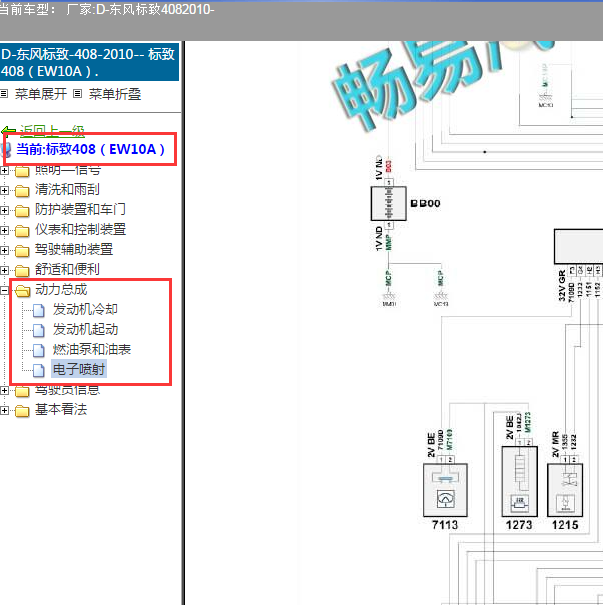Click the open 动力总成 folder icon
Viewport: 603px width, 605px height.
(x=22, y=291)
